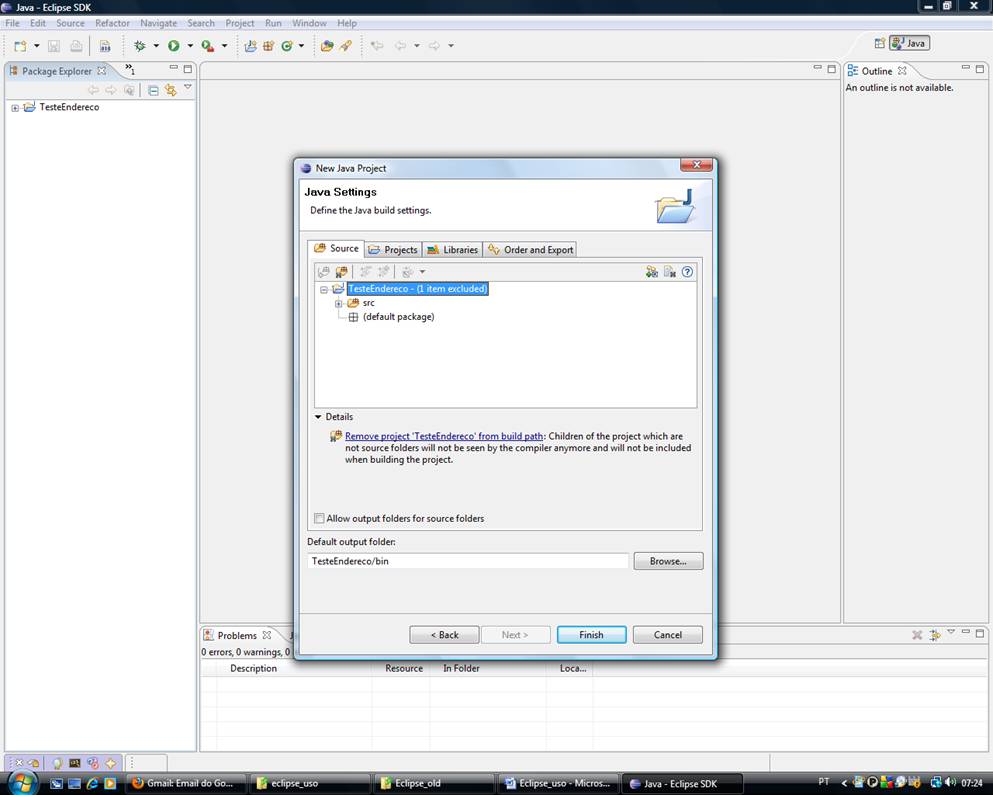993x795 pixels.
Task: Toggle Link with Editor in Package Explorer
Action: coord(170,90)
